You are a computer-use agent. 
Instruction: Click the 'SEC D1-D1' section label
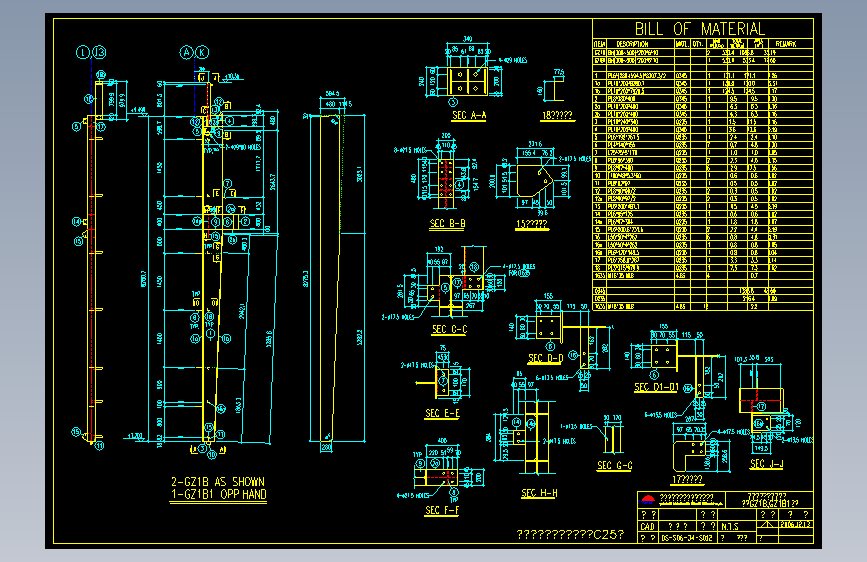point(656,387)
